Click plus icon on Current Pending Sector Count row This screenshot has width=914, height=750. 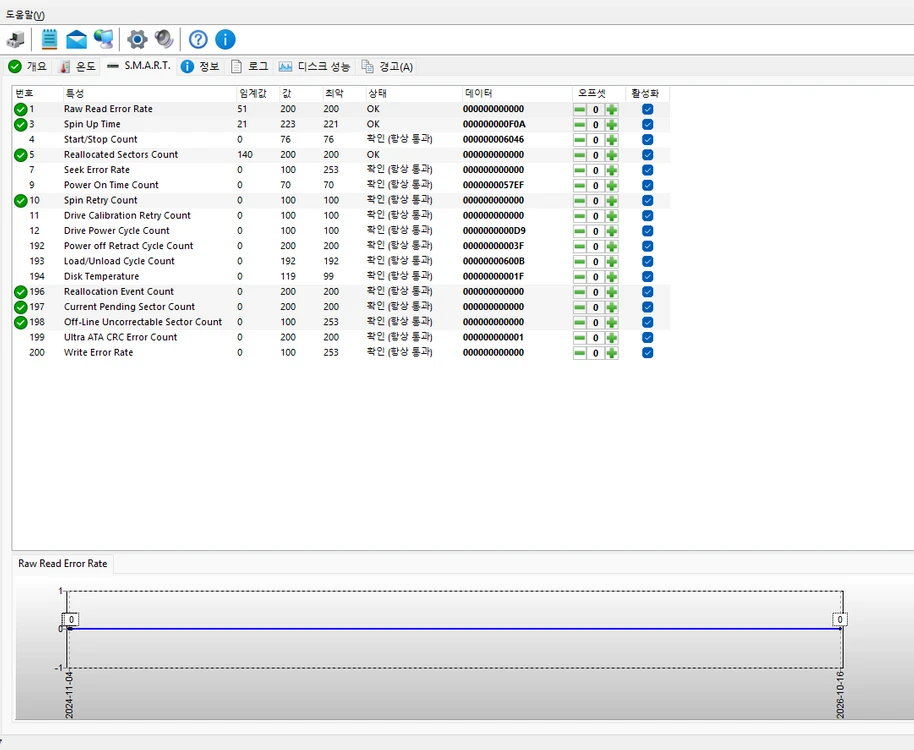[611, 307]
